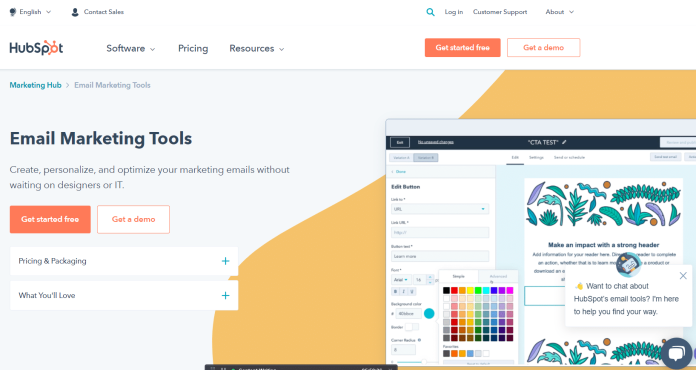Click the corner radius slider handle
The image size is (696, 370).
(424, 362)
